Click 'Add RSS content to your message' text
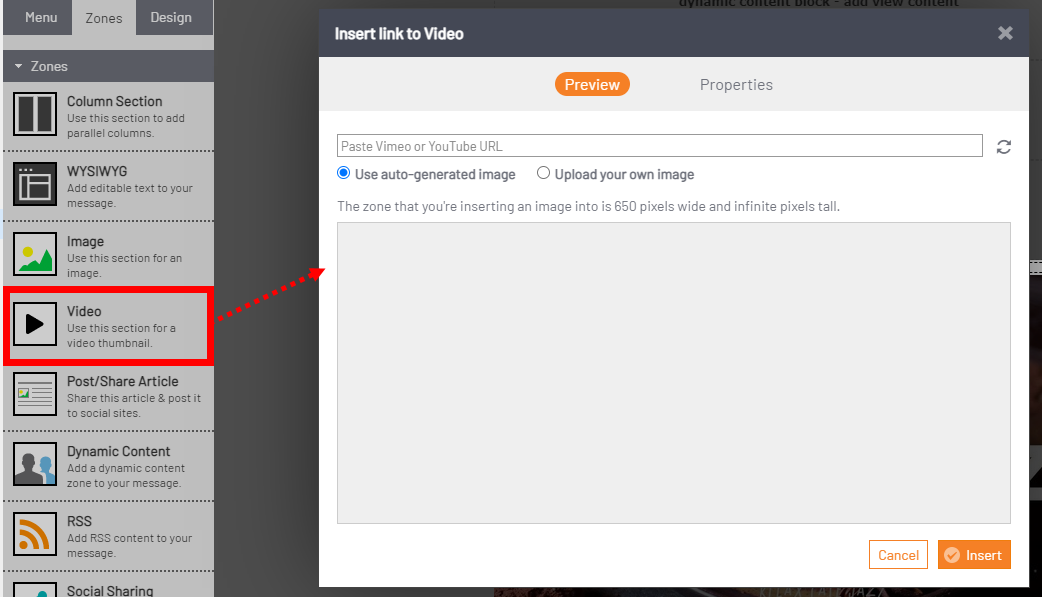Viewport: 1042px width, 597px height. point(129,545)
